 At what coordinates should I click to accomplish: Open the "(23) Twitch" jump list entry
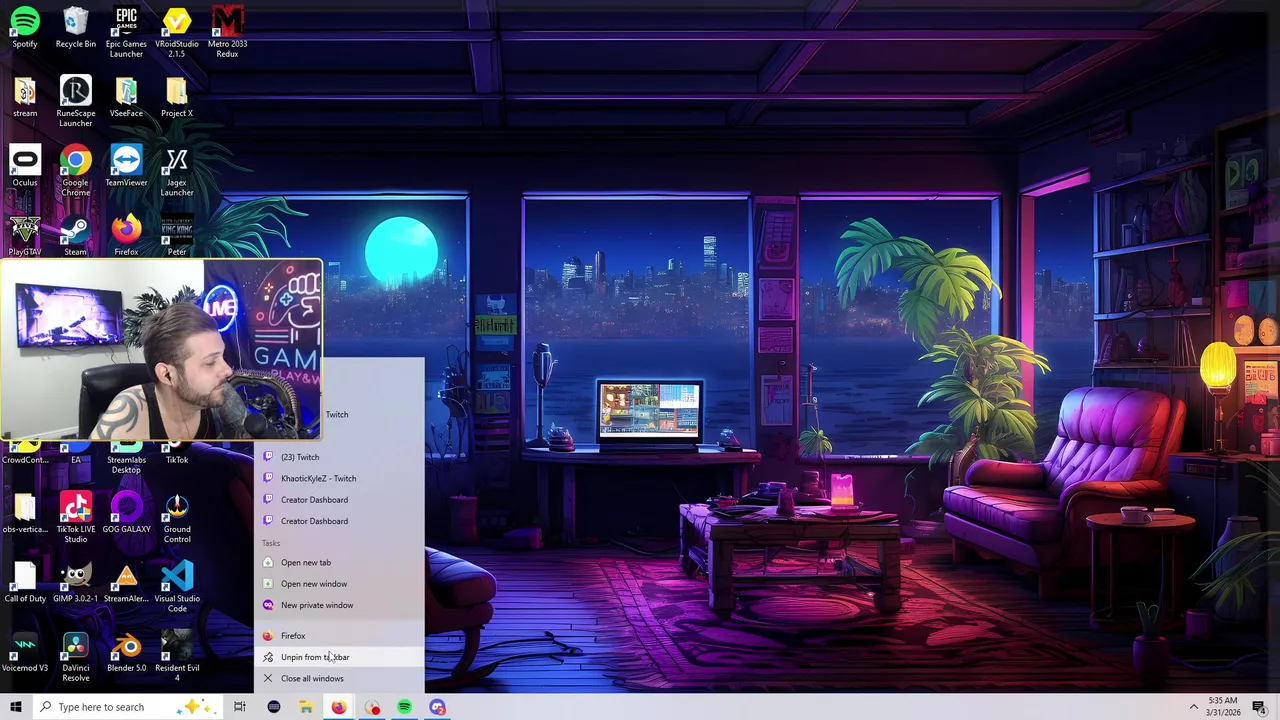[339, 457]
